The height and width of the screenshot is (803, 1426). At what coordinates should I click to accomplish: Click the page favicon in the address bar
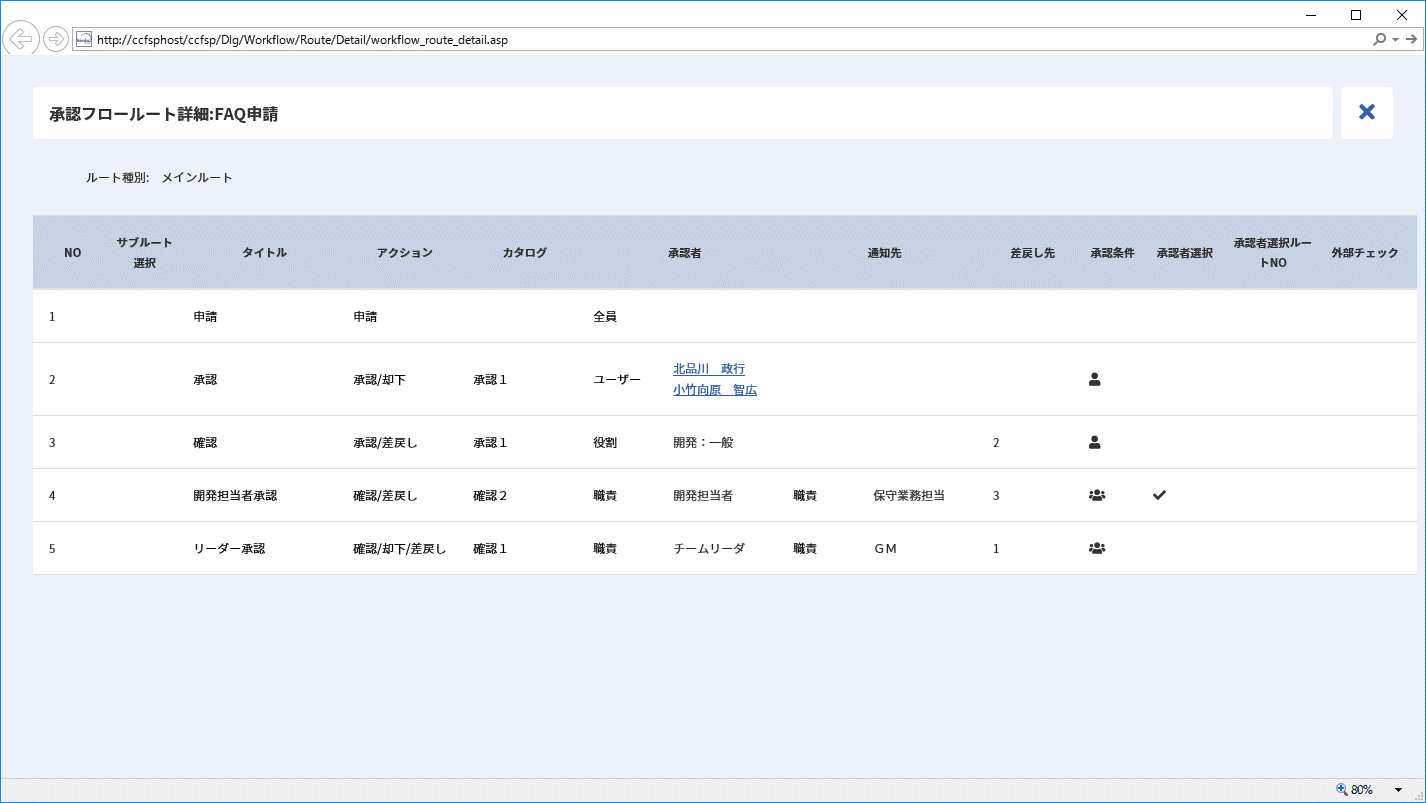tap(84, 40)
